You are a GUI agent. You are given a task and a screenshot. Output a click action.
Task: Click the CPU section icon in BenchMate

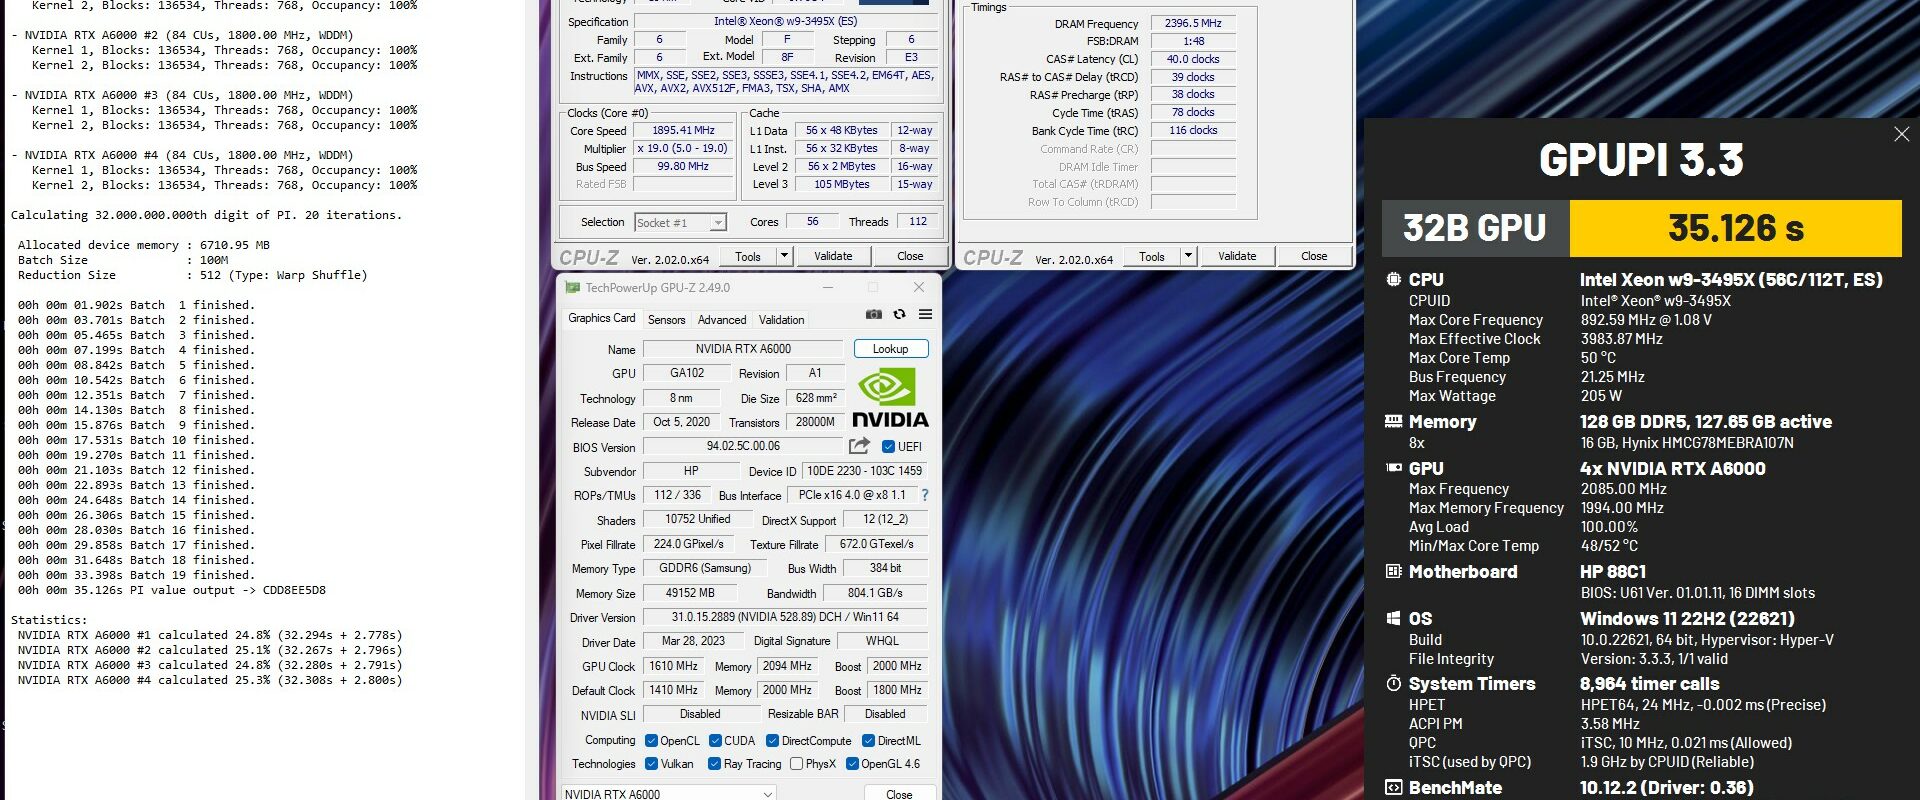[x=1393, y=280]
